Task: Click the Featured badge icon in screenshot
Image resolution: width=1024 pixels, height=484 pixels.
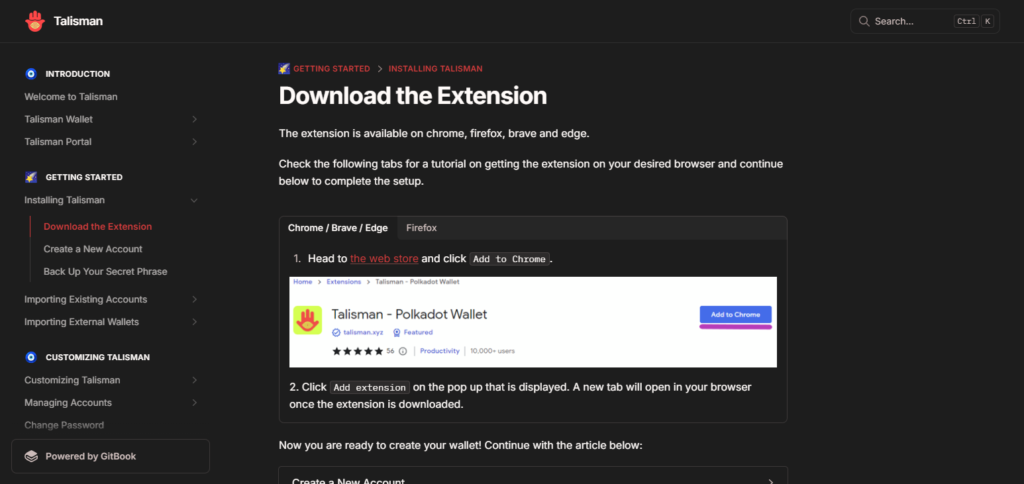Action: point(396,332)
